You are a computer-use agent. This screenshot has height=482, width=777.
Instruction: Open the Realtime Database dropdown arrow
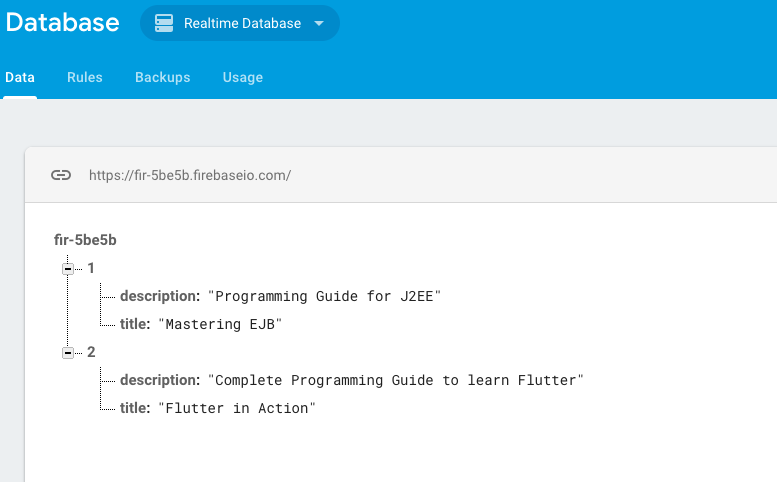(x=319, y=23)
